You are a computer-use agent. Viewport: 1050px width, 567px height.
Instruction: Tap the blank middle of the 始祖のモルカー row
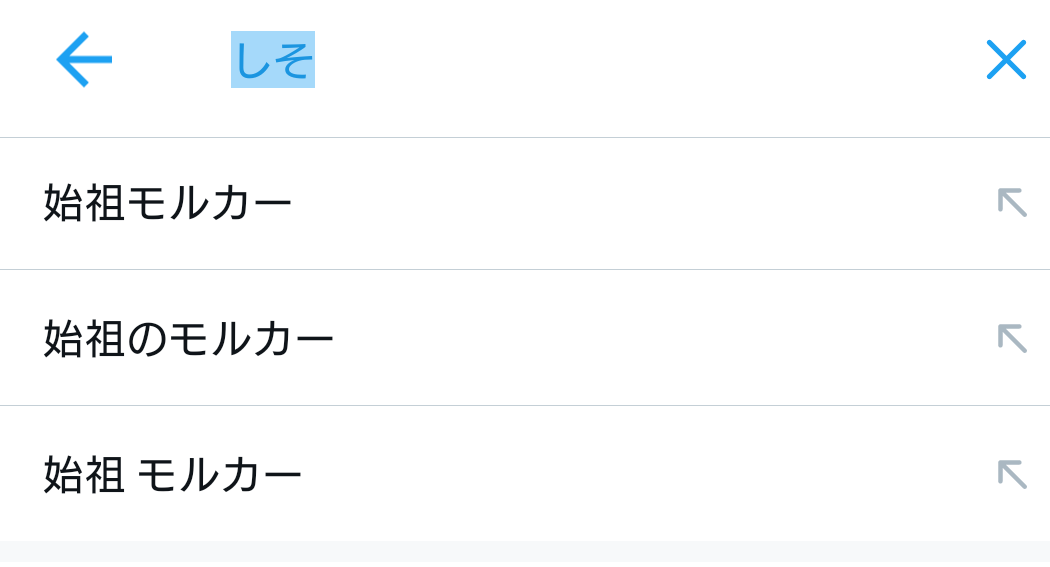[660, 339]
